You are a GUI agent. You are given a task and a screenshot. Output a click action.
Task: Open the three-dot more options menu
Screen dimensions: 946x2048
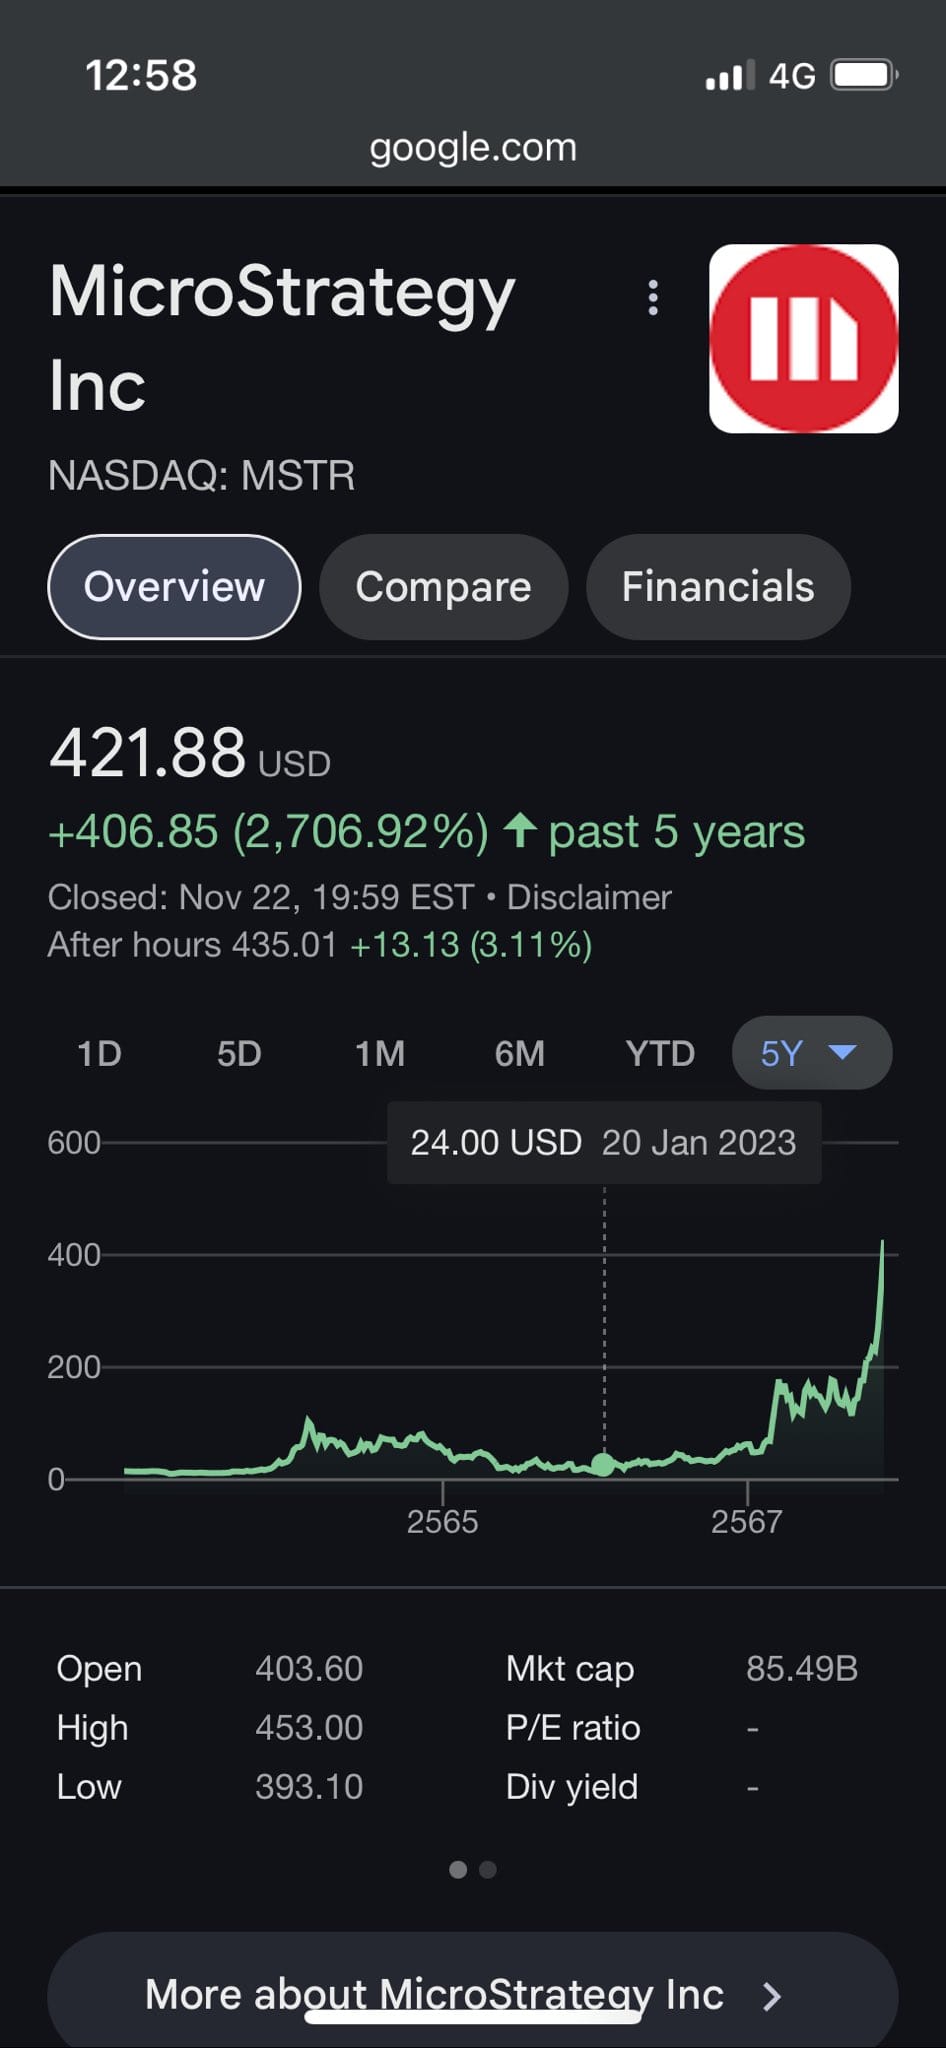click(x=653, y=298)
